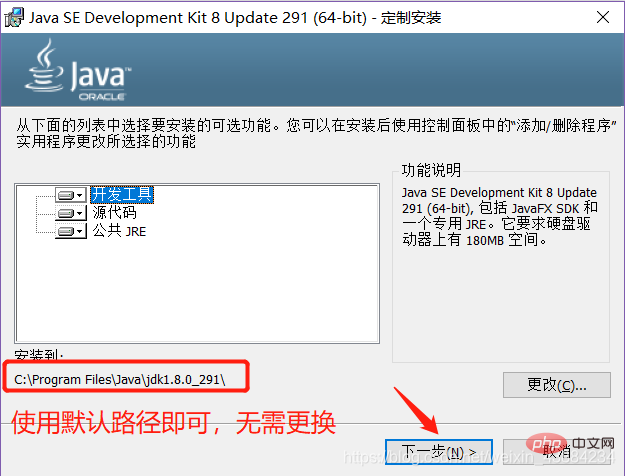This screenshot has width=625, height=476.
Task: Click the Java Oracle logo in the banner
Action: pyautogui.click(x=78, y=70)
